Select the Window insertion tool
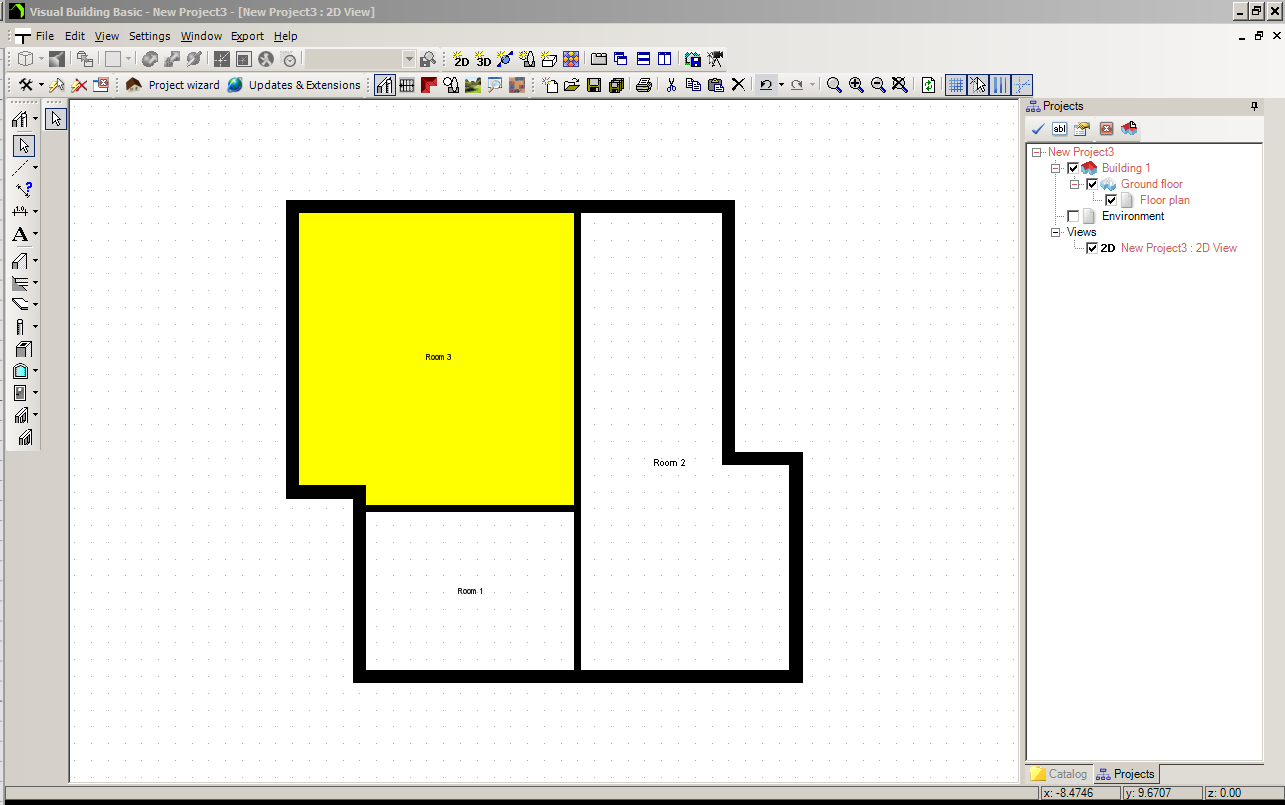This screenshot has width=1285, height=805. click(20, 371)
